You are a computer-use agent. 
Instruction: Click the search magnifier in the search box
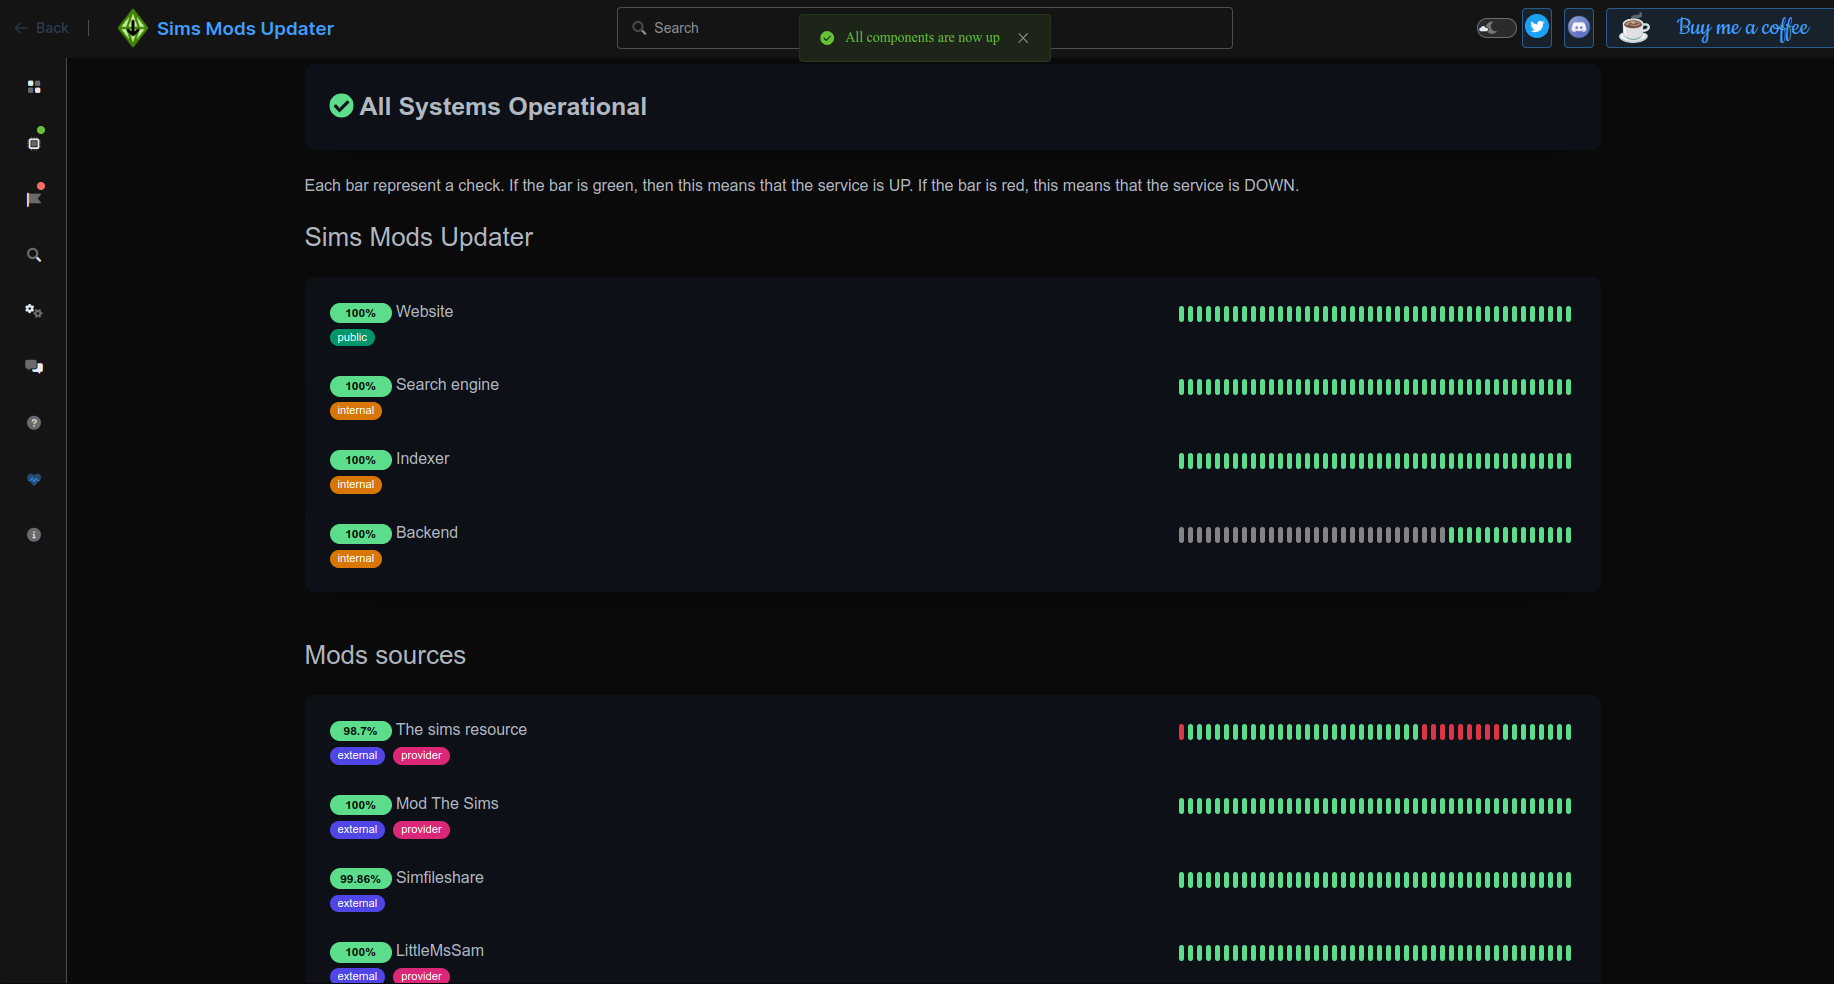[640, 28]
